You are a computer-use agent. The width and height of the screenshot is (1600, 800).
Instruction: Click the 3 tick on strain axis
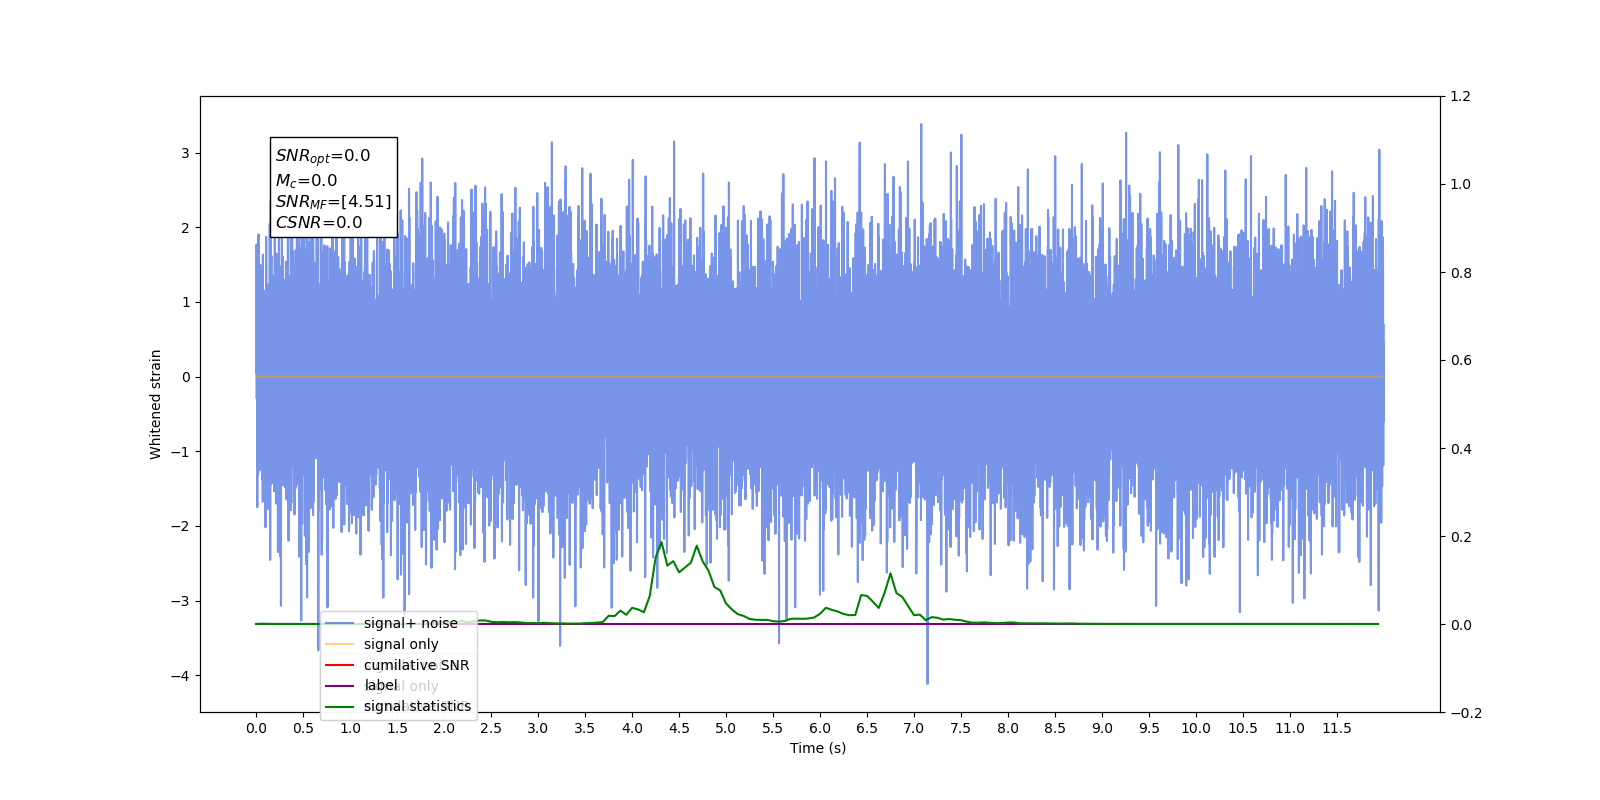click(185, 153)
